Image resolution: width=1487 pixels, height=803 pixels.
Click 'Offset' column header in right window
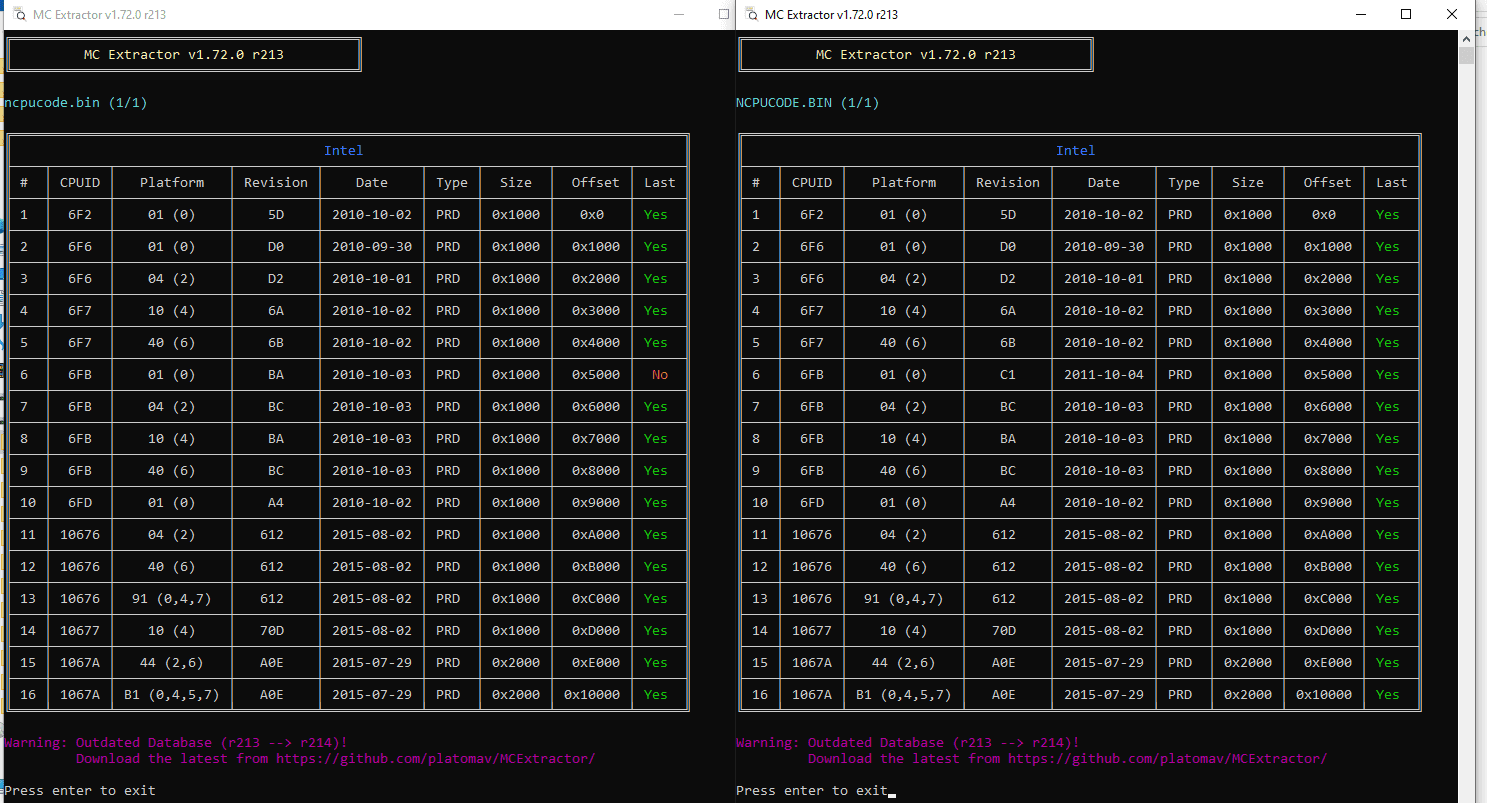pyautogui.click(x=1328, y=183)
